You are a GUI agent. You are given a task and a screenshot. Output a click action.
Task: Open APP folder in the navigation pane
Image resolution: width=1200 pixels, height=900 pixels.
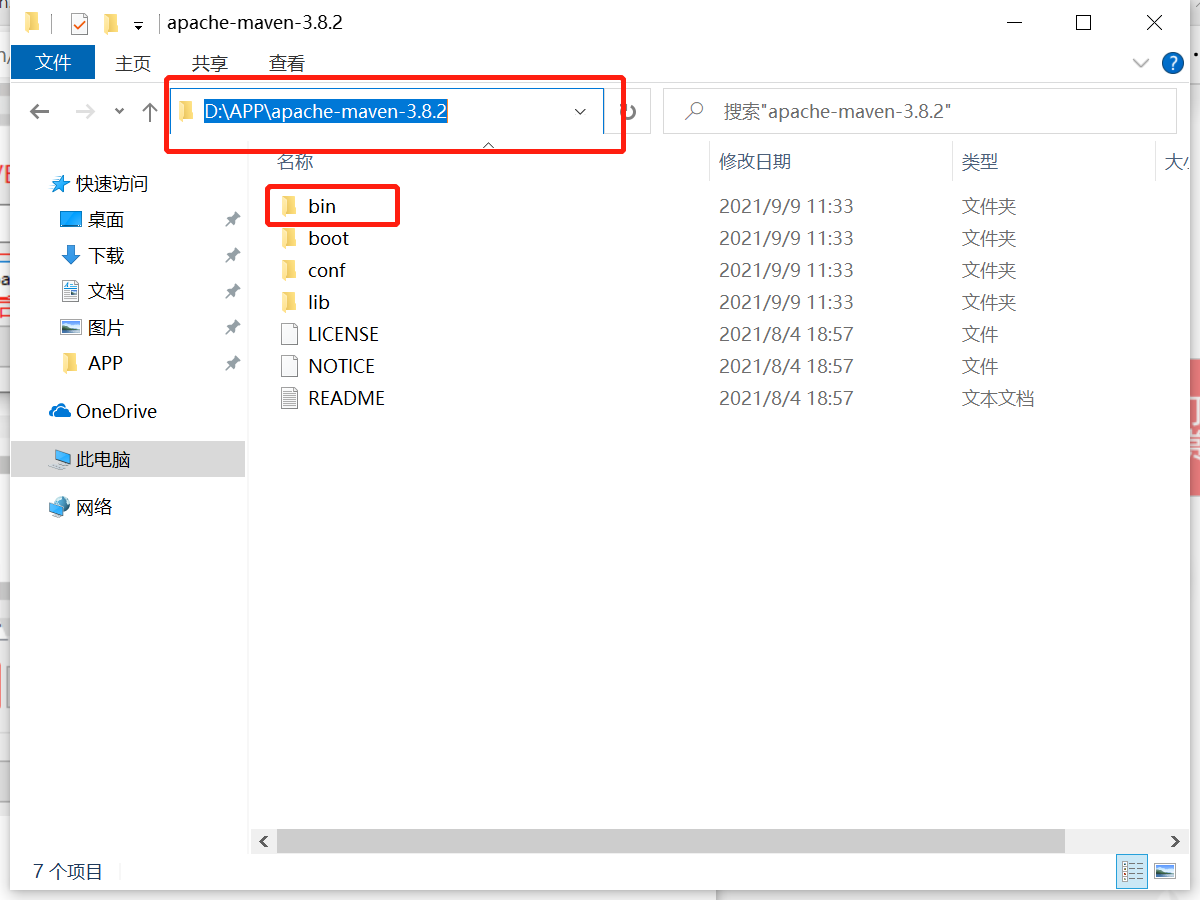(x=105, y=364)
